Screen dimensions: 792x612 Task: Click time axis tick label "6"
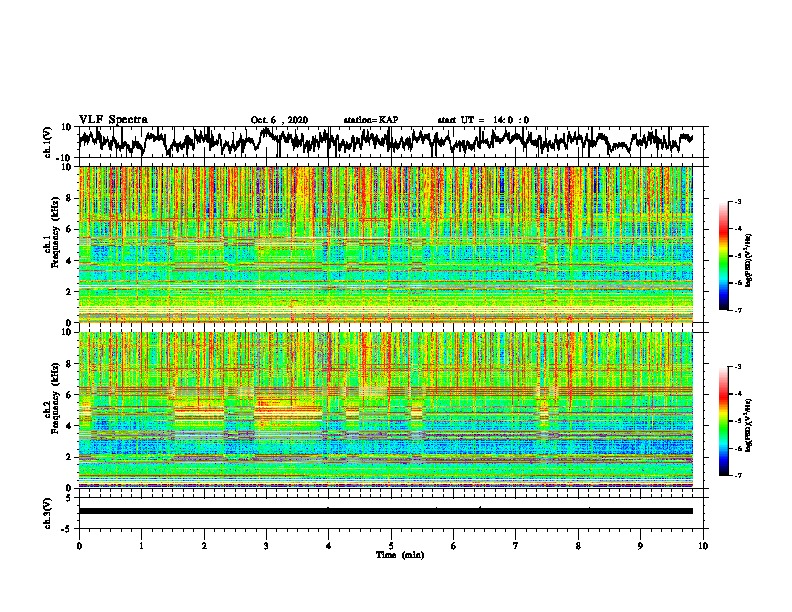pyautogui.click(x=454, y=546)
